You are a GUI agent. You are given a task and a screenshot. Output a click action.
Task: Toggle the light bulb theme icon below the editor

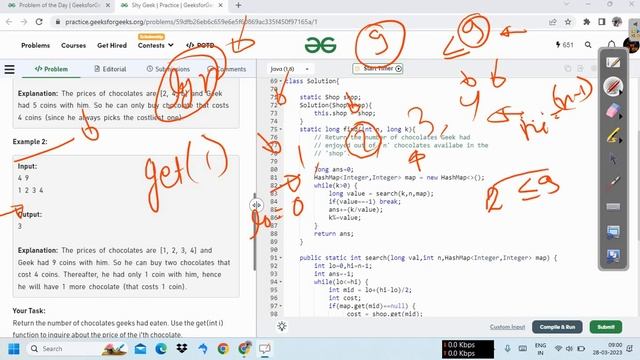[282, 326]
